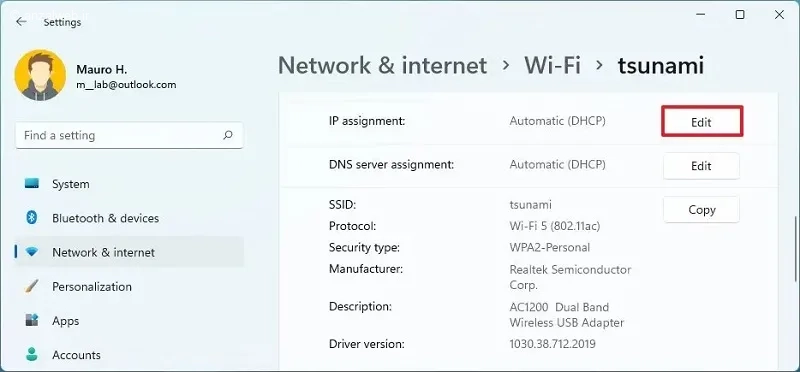The width and height of the screenshot is (800, 372).
Task: Click the Accounts person icon
Action: pyautogui.click(x=32, y=354)
